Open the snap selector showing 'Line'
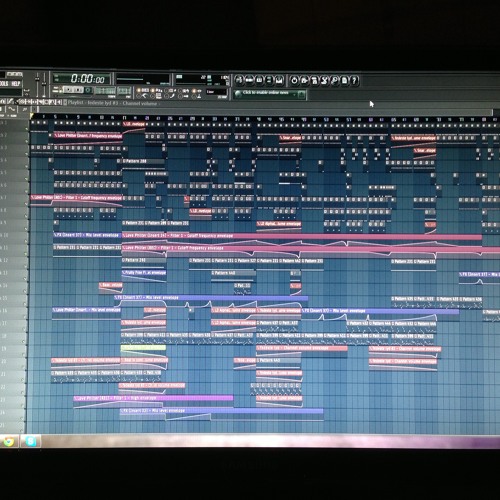 coord(217,92)
